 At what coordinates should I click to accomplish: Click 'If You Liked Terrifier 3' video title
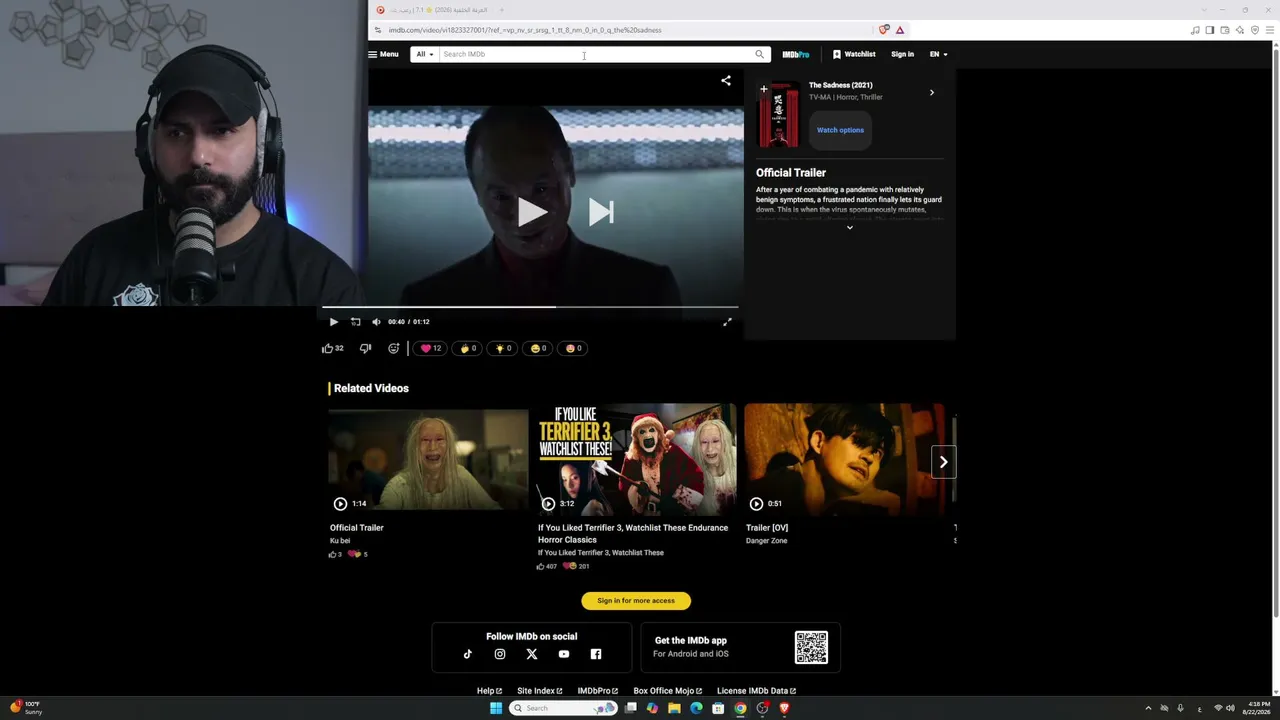click(x=633, y=534)
